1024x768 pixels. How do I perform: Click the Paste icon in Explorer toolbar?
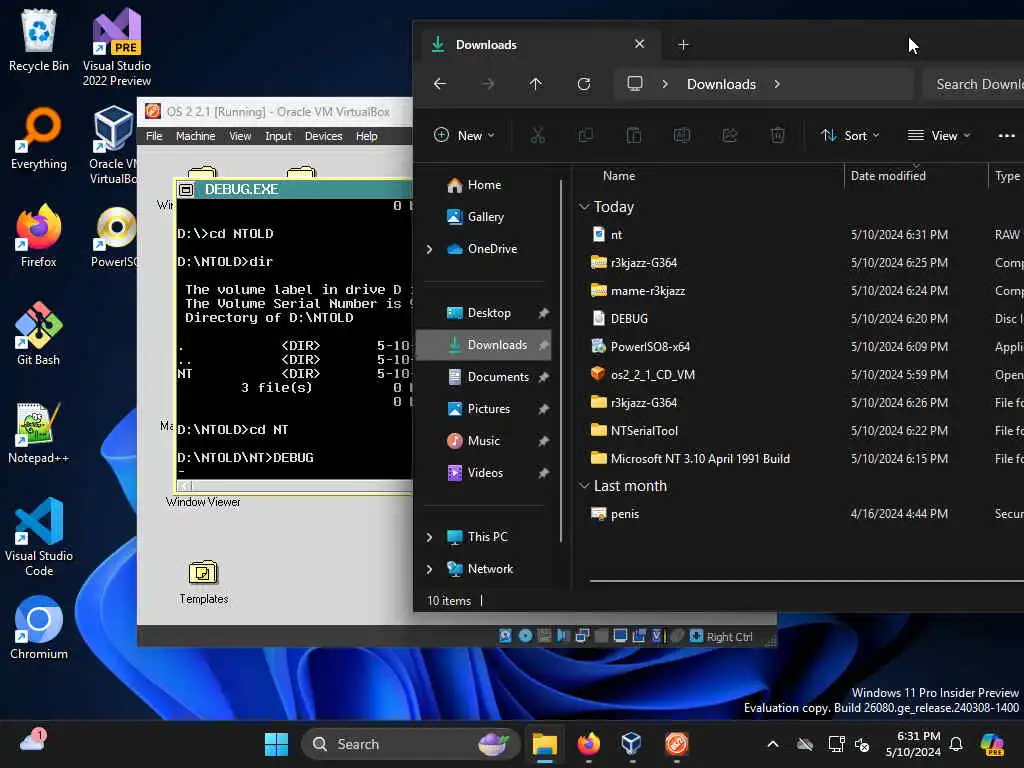[633, 135]
